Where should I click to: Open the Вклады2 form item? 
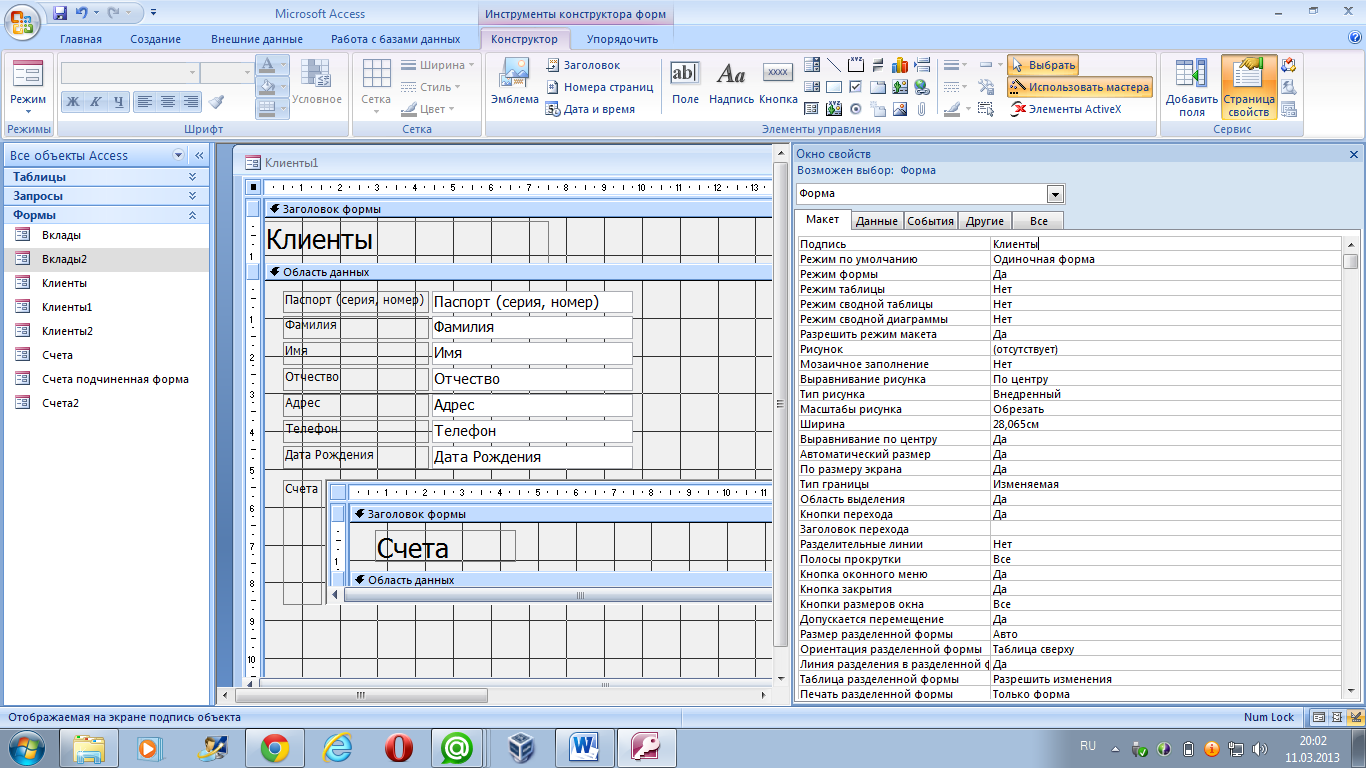pos(106,259)
